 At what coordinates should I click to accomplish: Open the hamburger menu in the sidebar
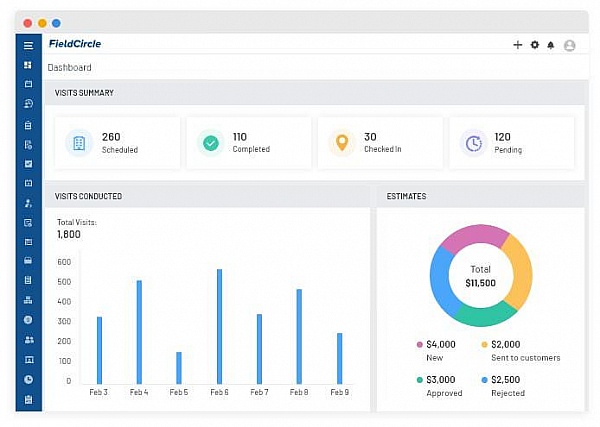[28, 46]
